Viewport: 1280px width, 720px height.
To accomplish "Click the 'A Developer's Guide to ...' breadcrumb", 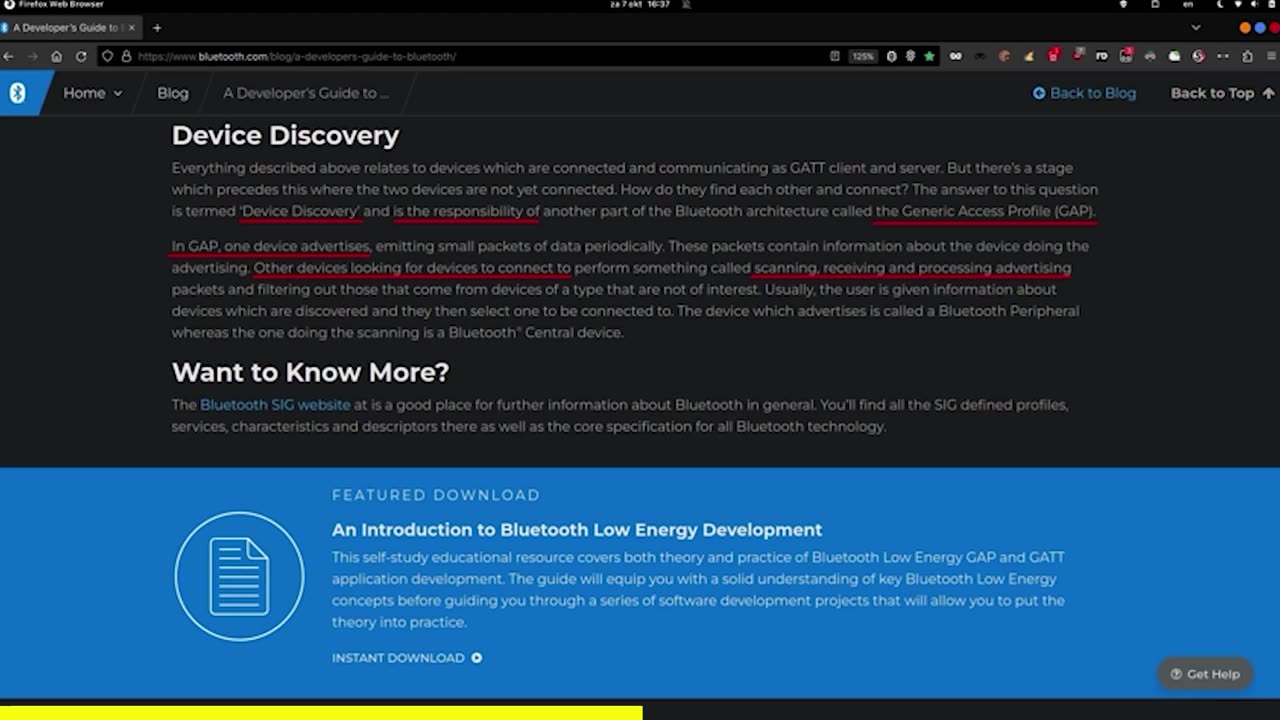I will (x=306, y=93).
